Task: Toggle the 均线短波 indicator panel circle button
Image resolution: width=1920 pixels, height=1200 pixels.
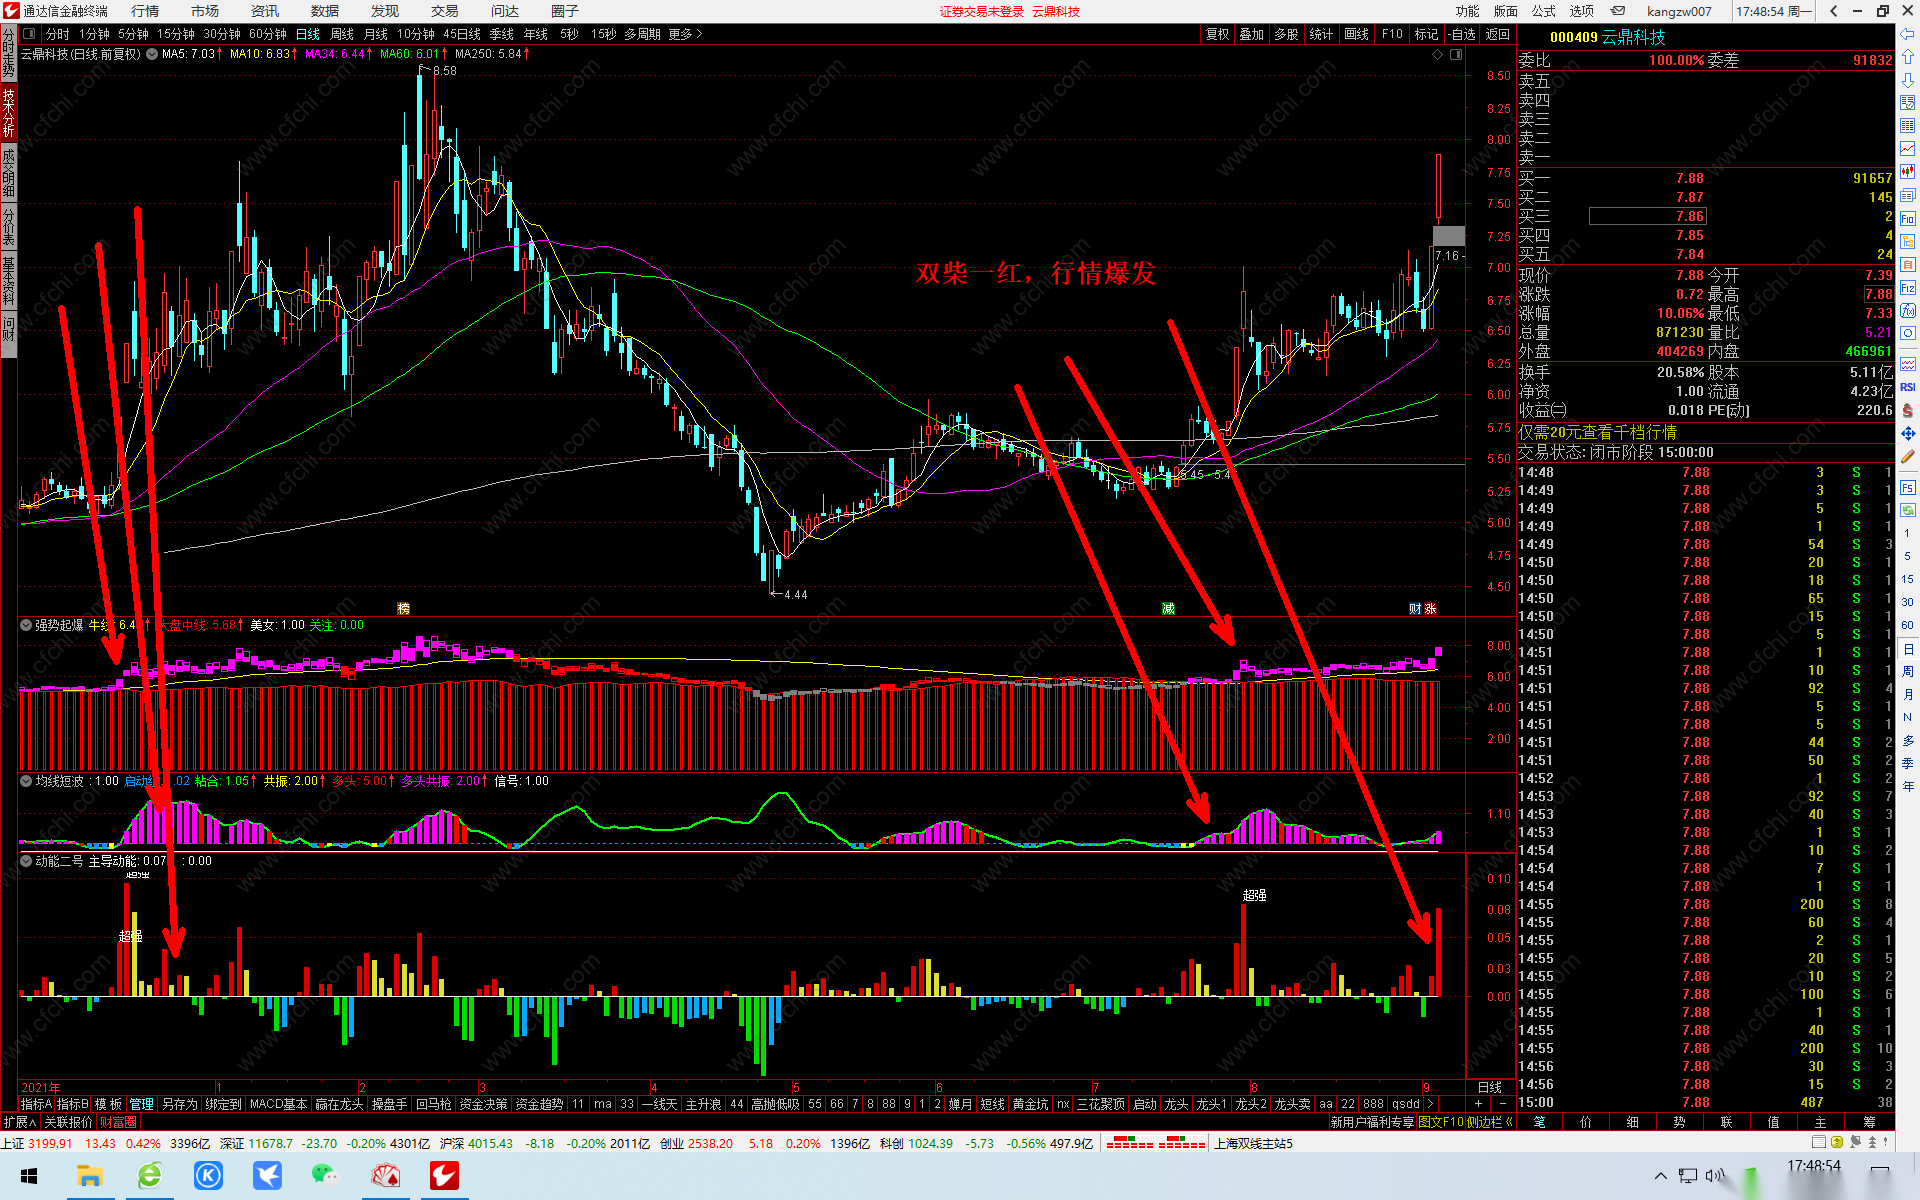Action: click(26, 781)
